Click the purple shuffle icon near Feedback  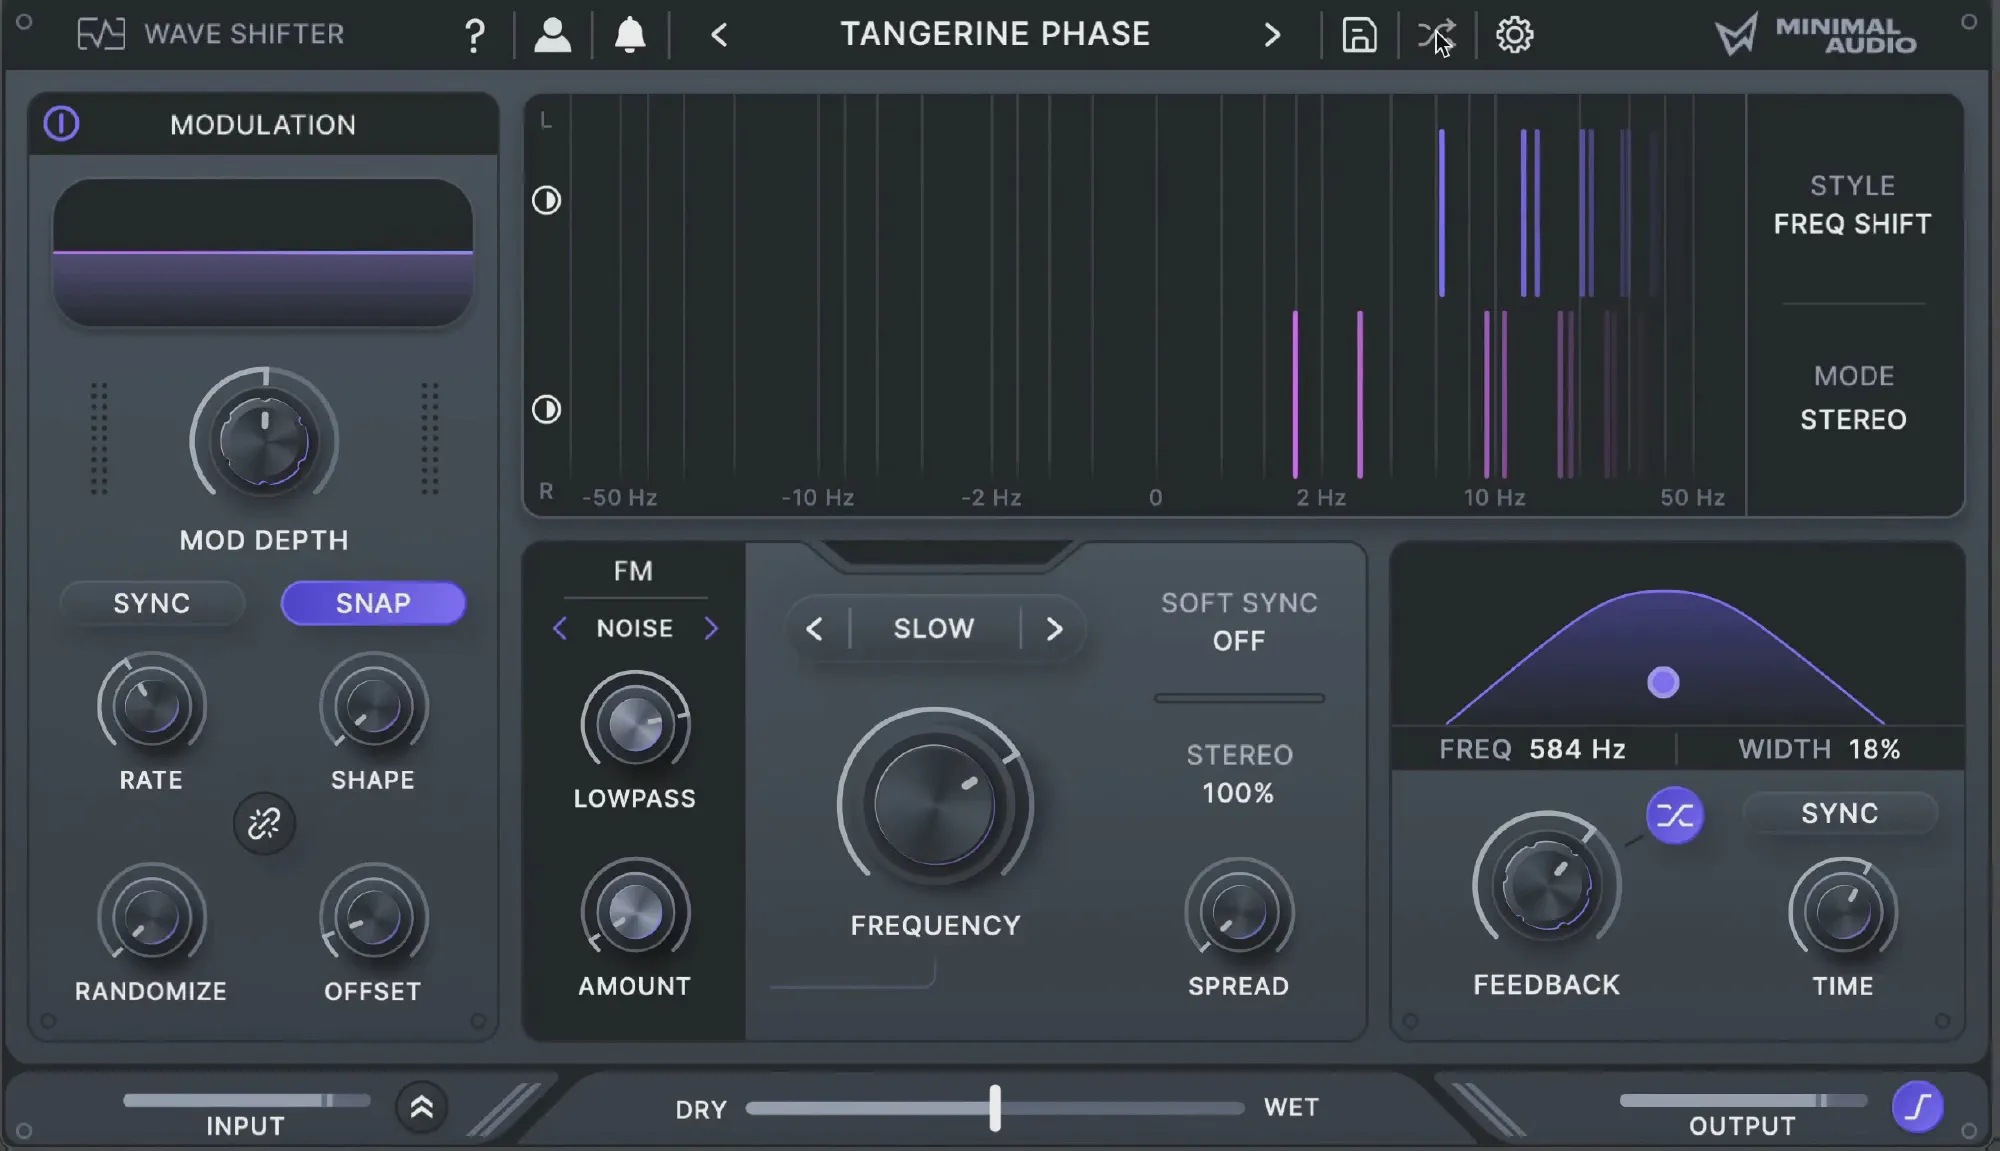[1674, 815]
